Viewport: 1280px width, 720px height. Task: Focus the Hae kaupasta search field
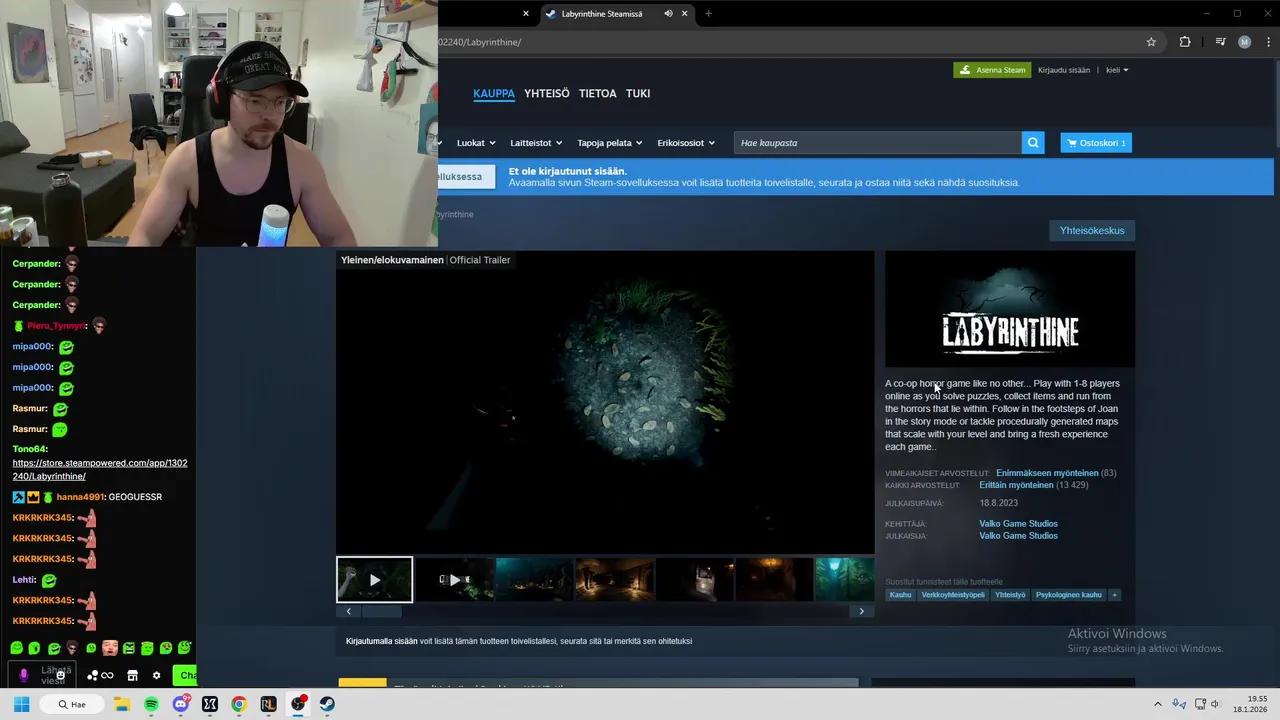(877, 143)
